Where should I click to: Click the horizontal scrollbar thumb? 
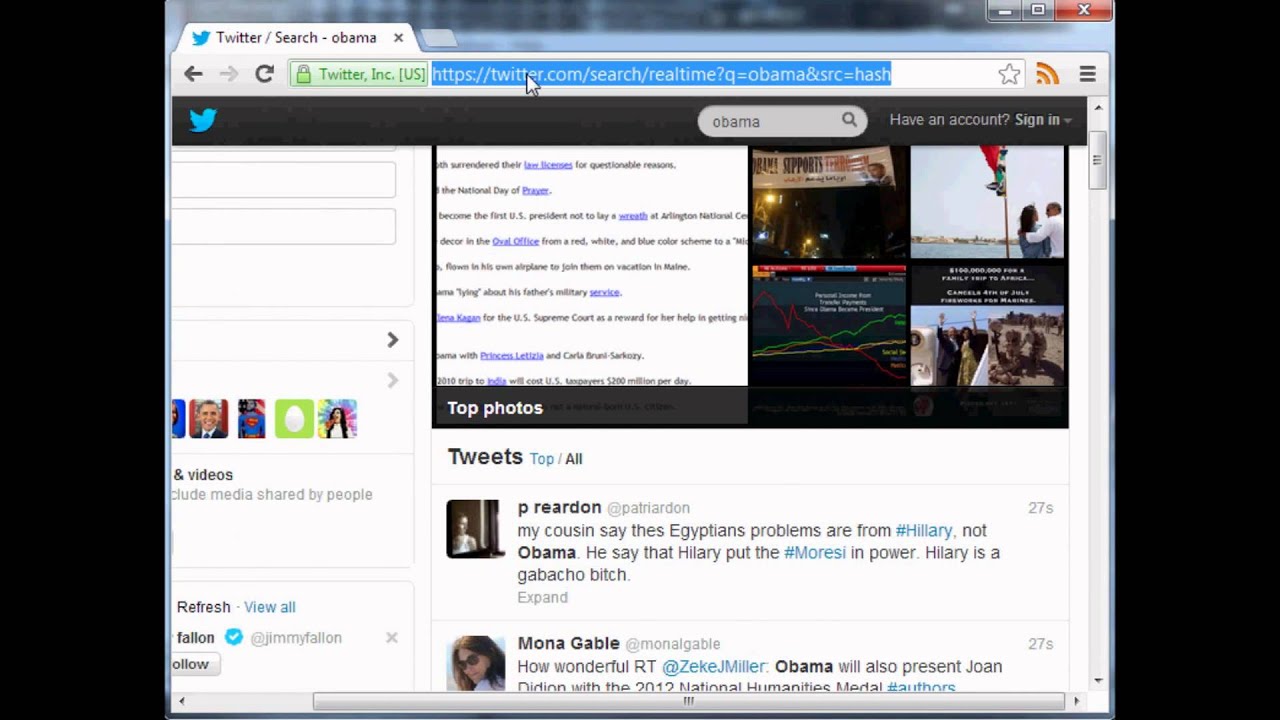click(689, 701)
